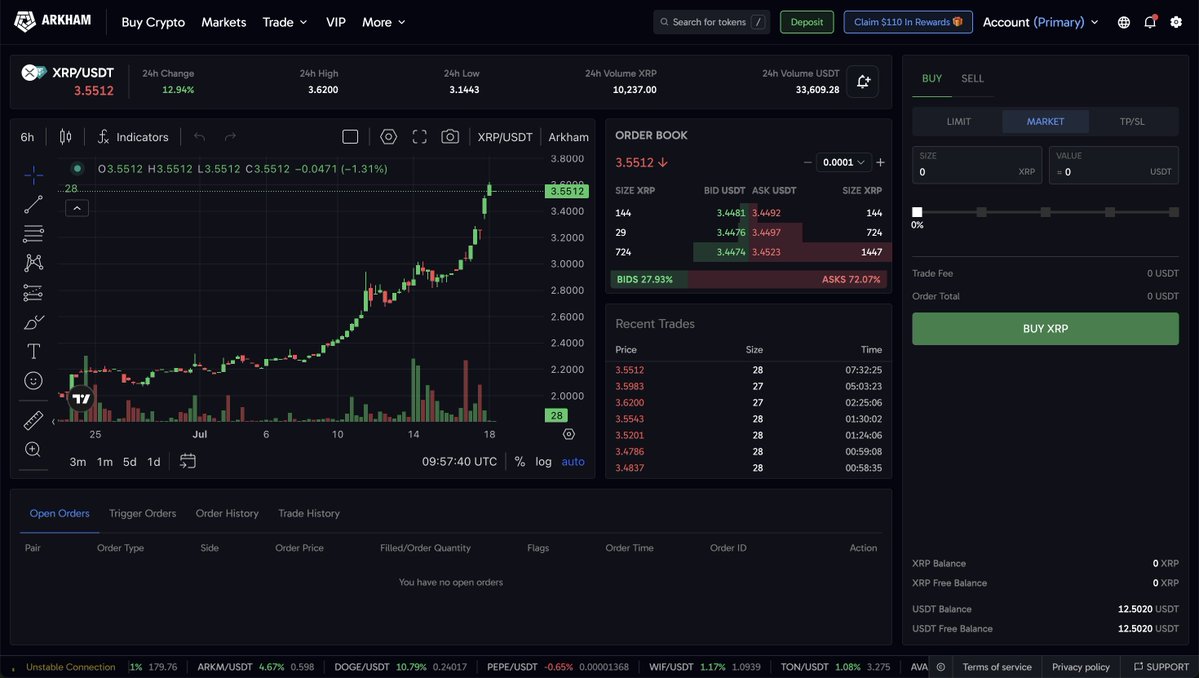The width and height of the screenshot is (1199, 678).
Task: Select the crosshair cursor tool
Action: point(33,175)
